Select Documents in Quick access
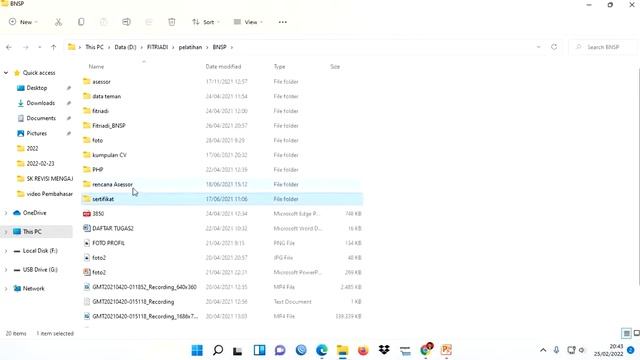The image size is (640, 360). [40, 118]
